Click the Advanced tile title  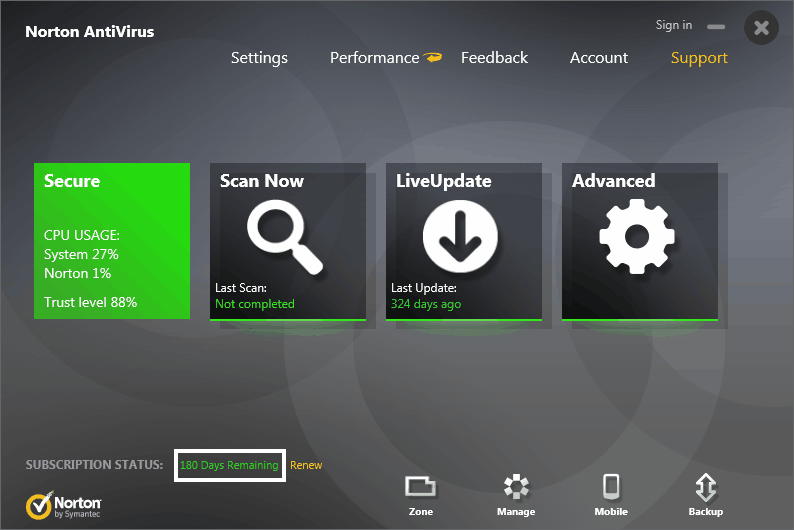point(614,181)
